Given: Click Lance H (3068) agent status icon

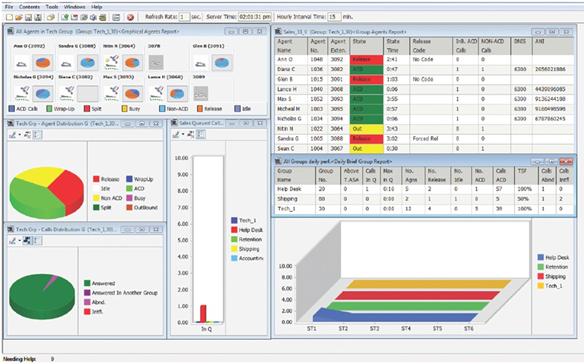Looking at the screenshot, I should point(156,93).
